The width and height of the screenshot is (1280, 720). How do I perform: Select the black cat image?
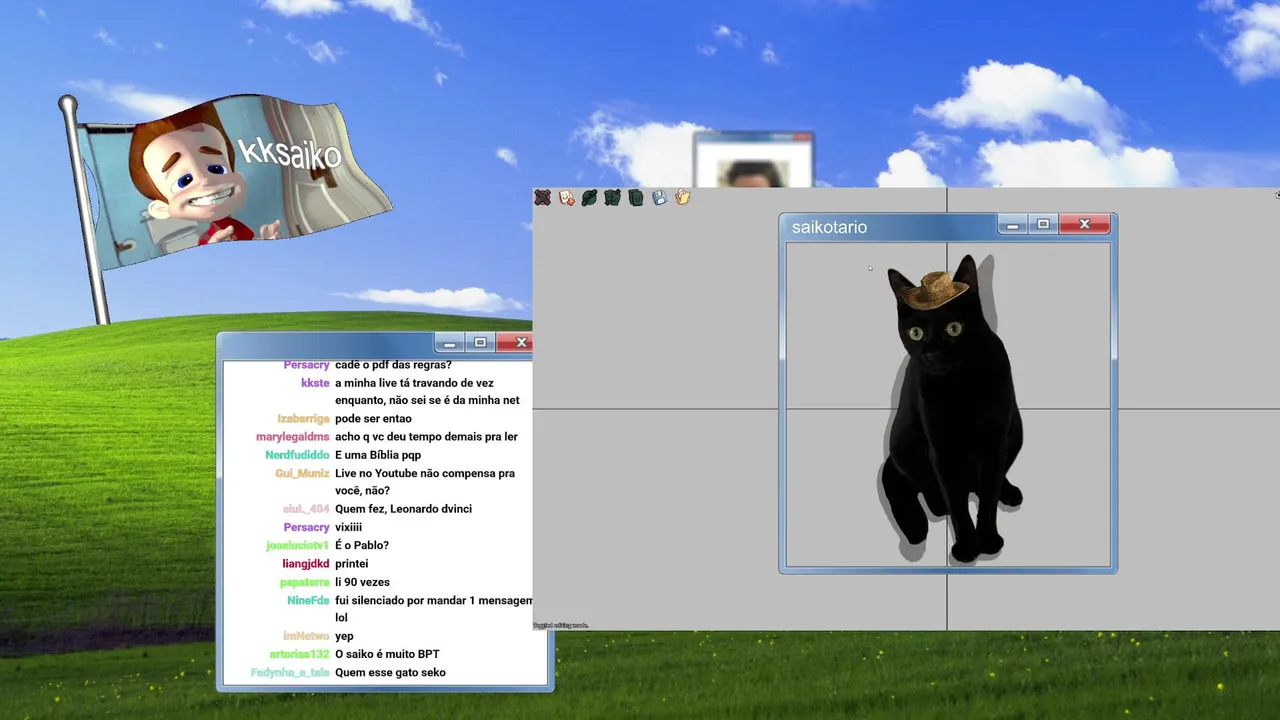tap(950, 410)
